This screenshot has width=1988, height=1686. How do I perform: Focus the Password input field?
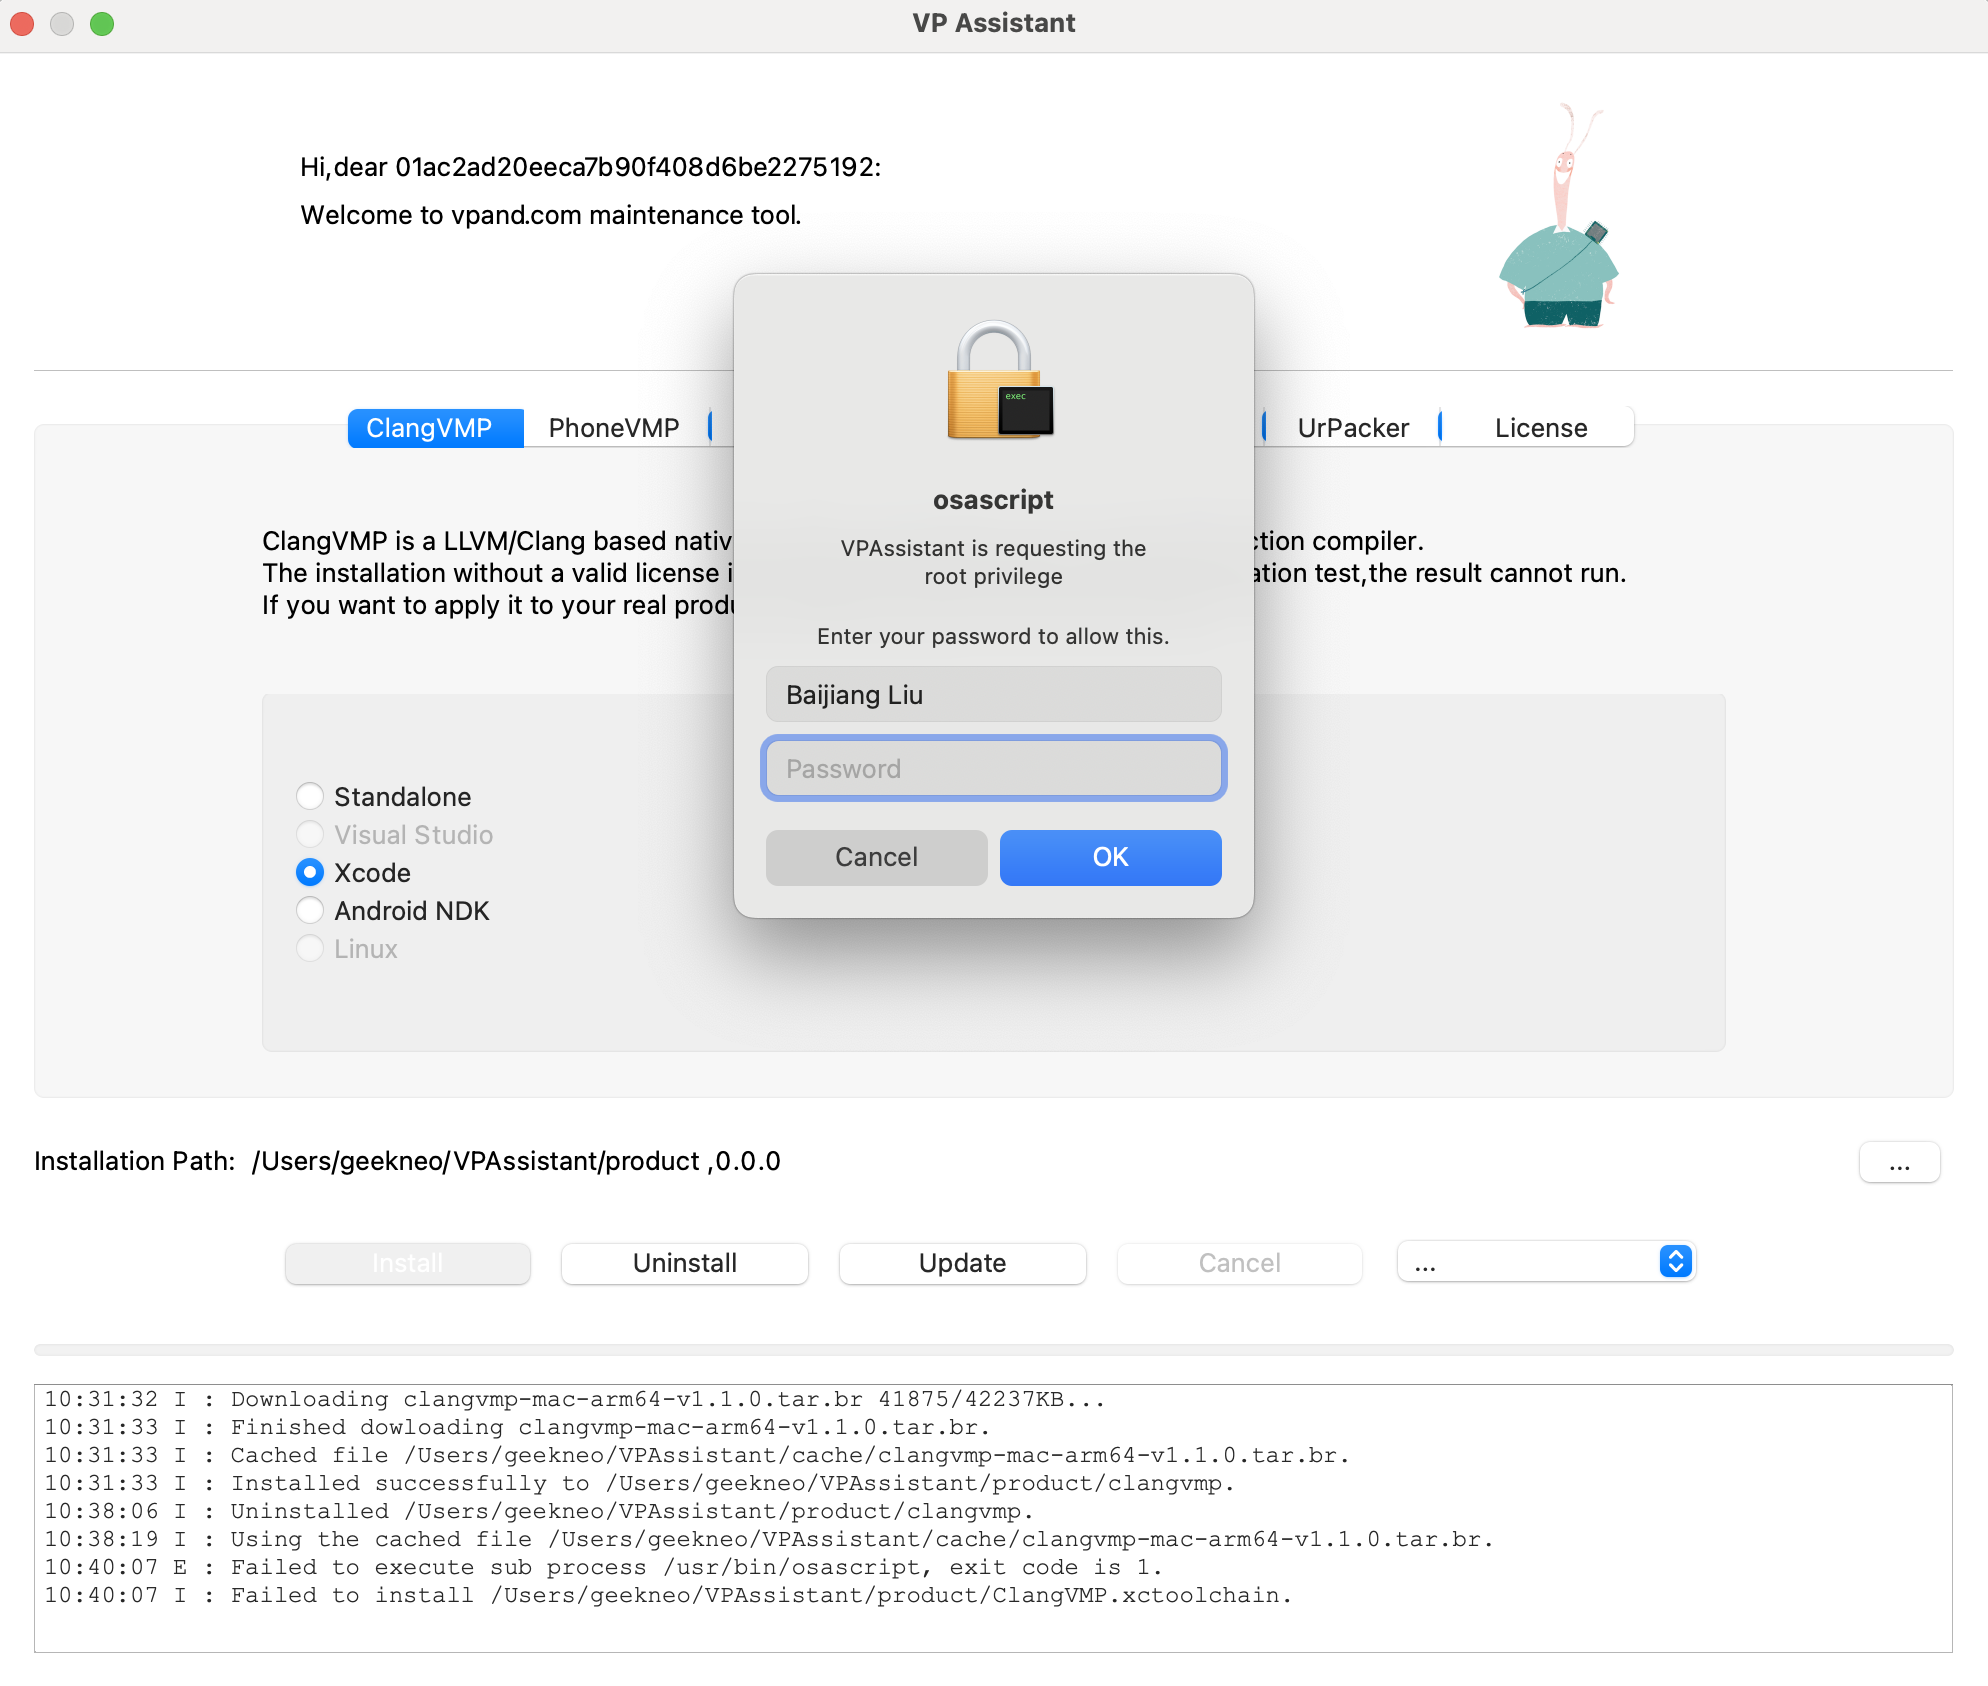(993, 768)
